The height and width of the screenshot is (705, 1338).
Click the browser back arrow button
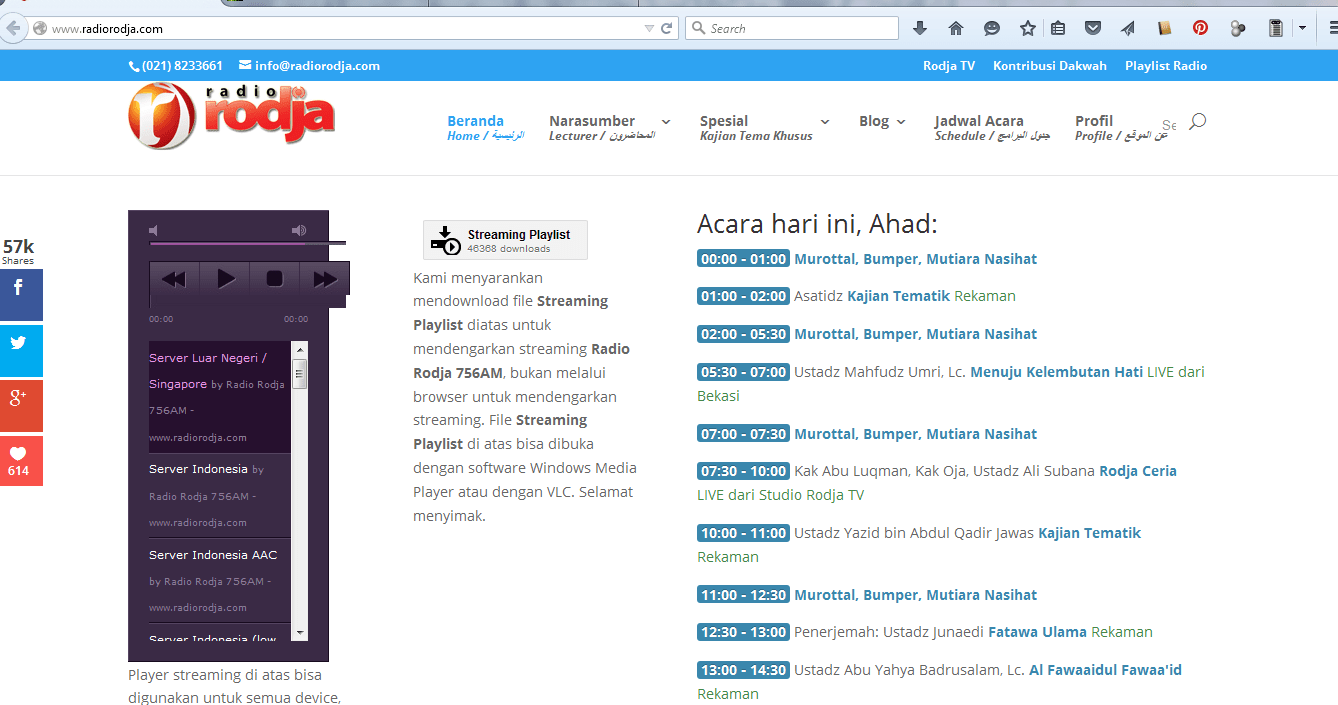(x=12, y=29)
